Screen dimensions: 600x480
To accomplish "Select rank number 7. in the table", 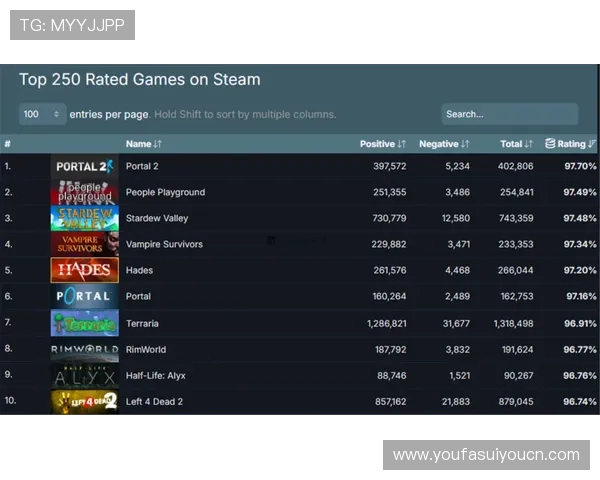I will (x=8, y=322).
